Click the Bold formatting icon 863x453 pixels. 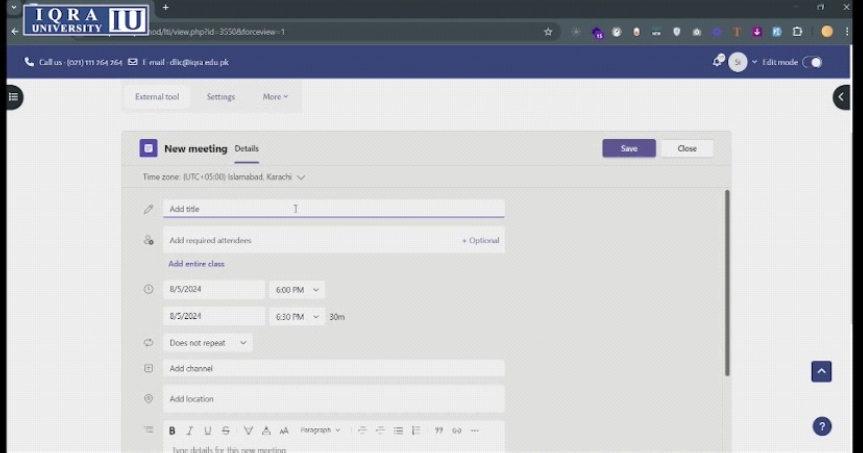point(172,430)
